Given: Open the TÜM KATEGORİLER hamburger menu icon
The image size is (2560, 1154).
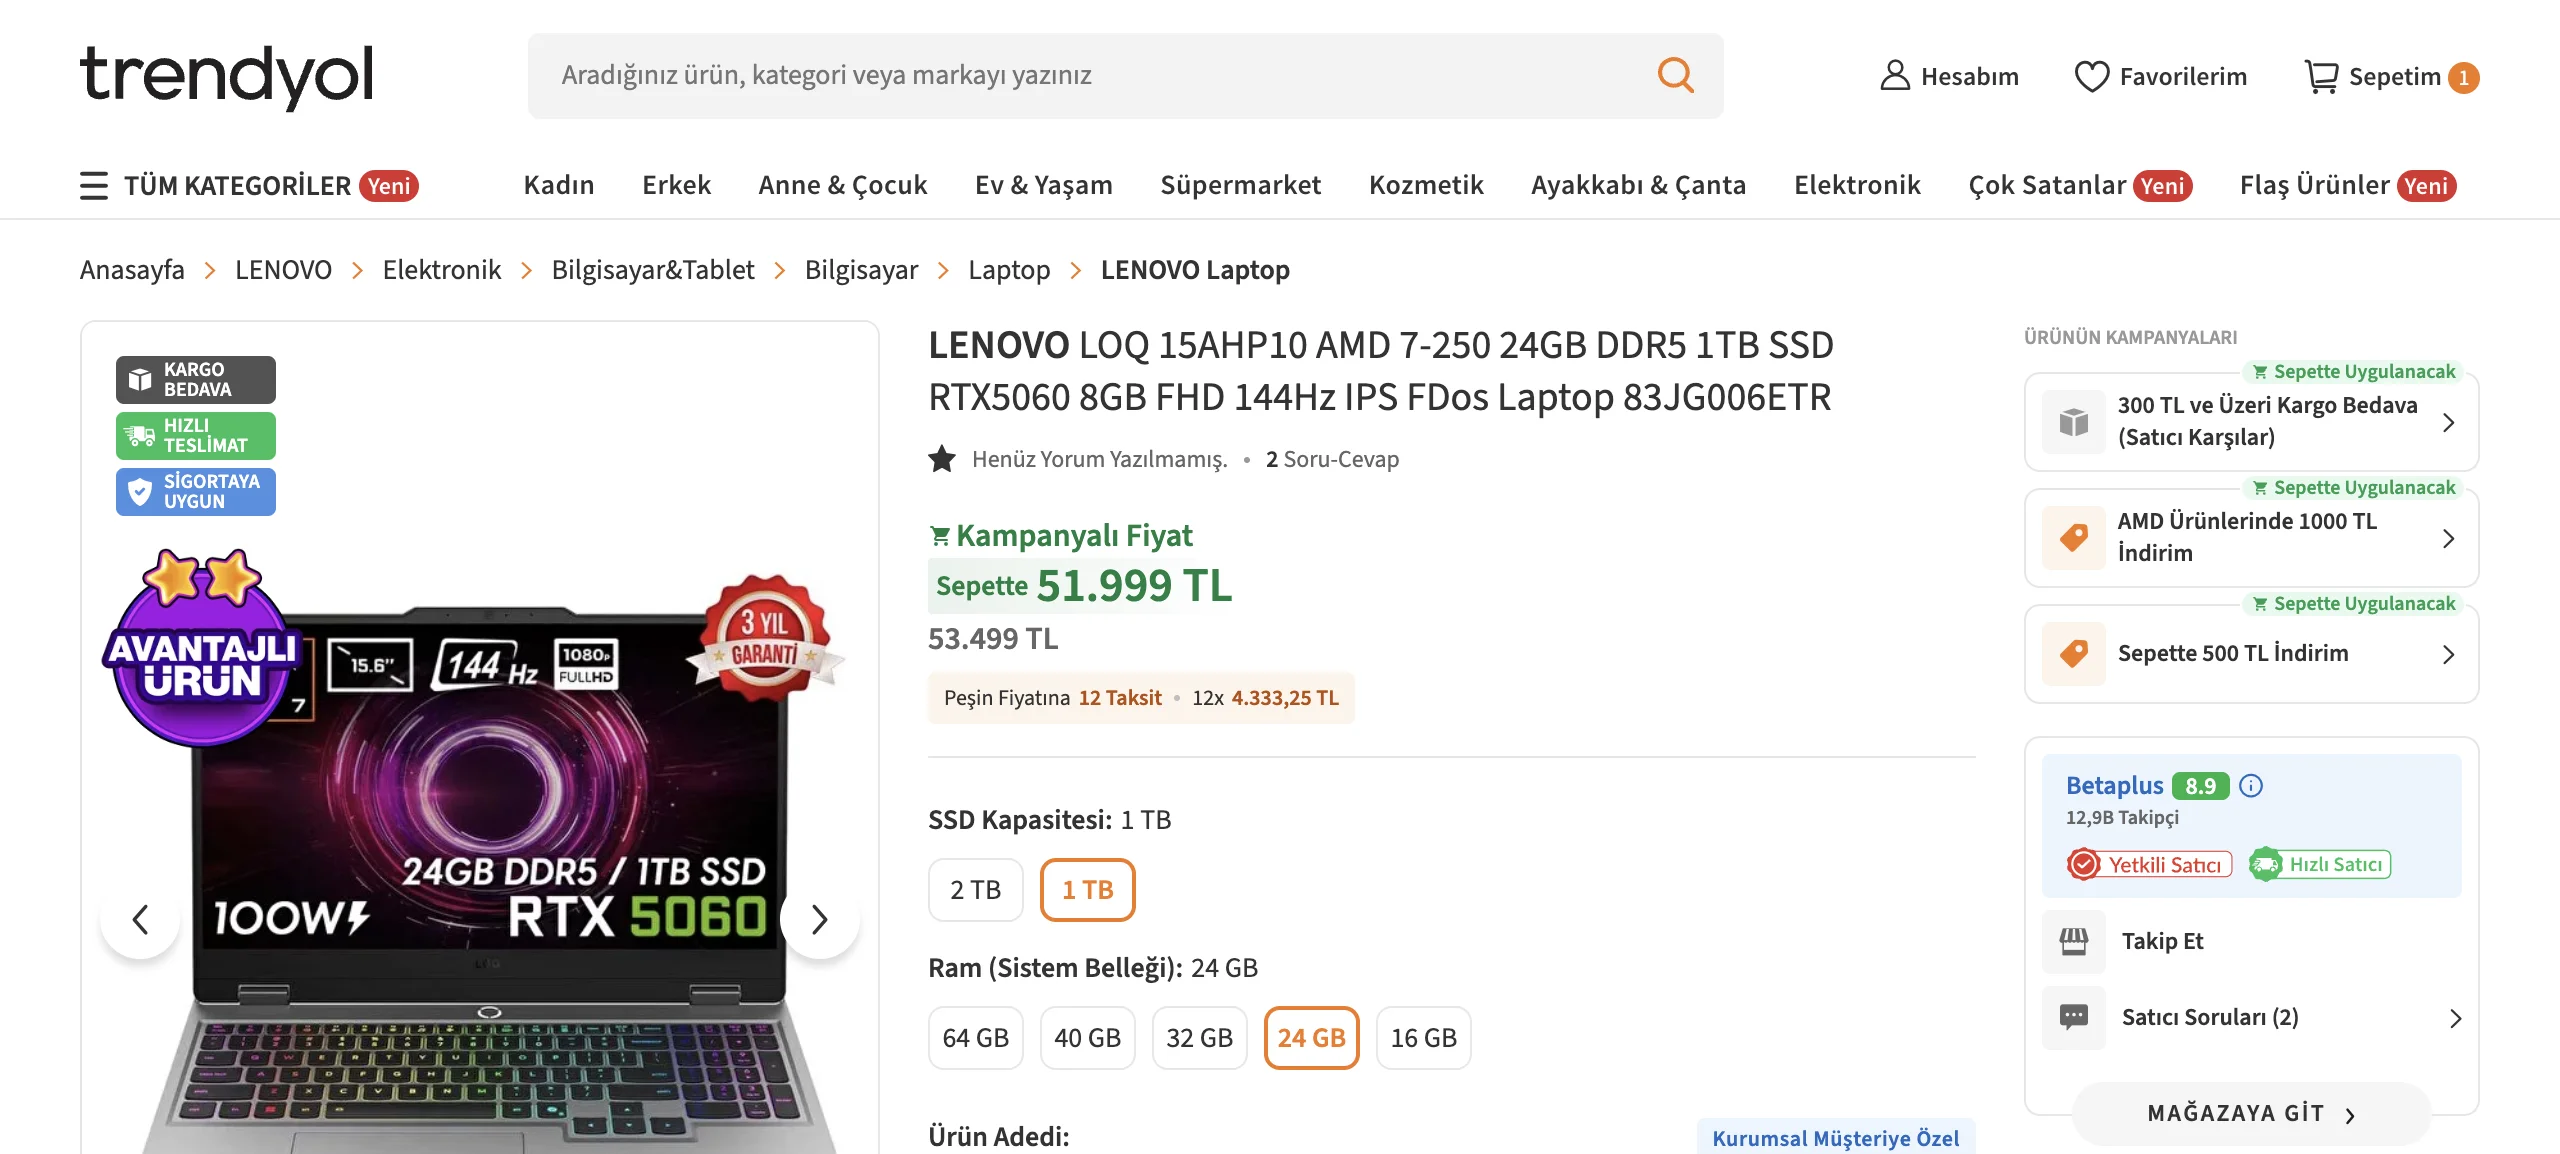Looking at the screenshot, I should click(94, 185).
